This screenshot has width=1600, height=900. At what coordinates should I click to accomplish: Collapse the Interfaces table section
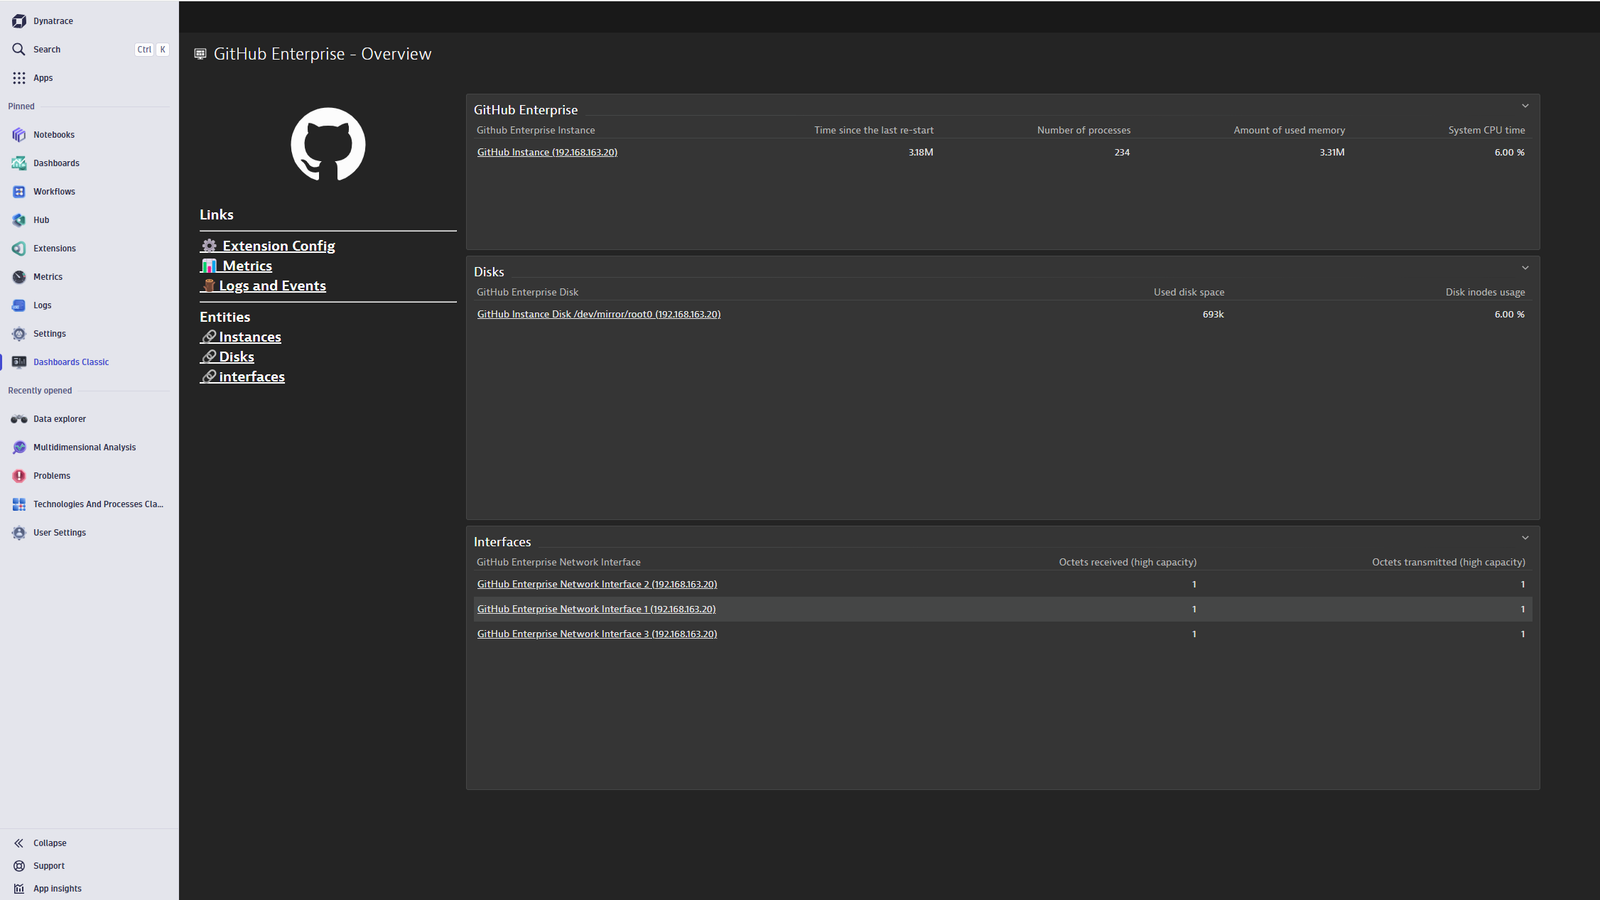point(1525,538)
